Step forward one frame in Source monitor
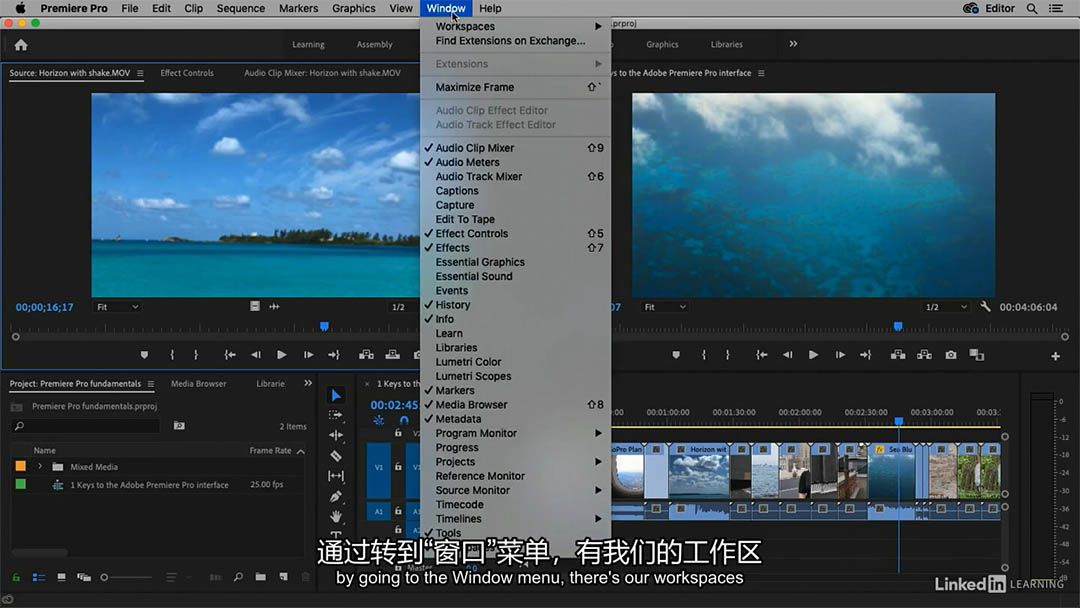The height and width of the screenshot is (608, 1080). (308, 355)
